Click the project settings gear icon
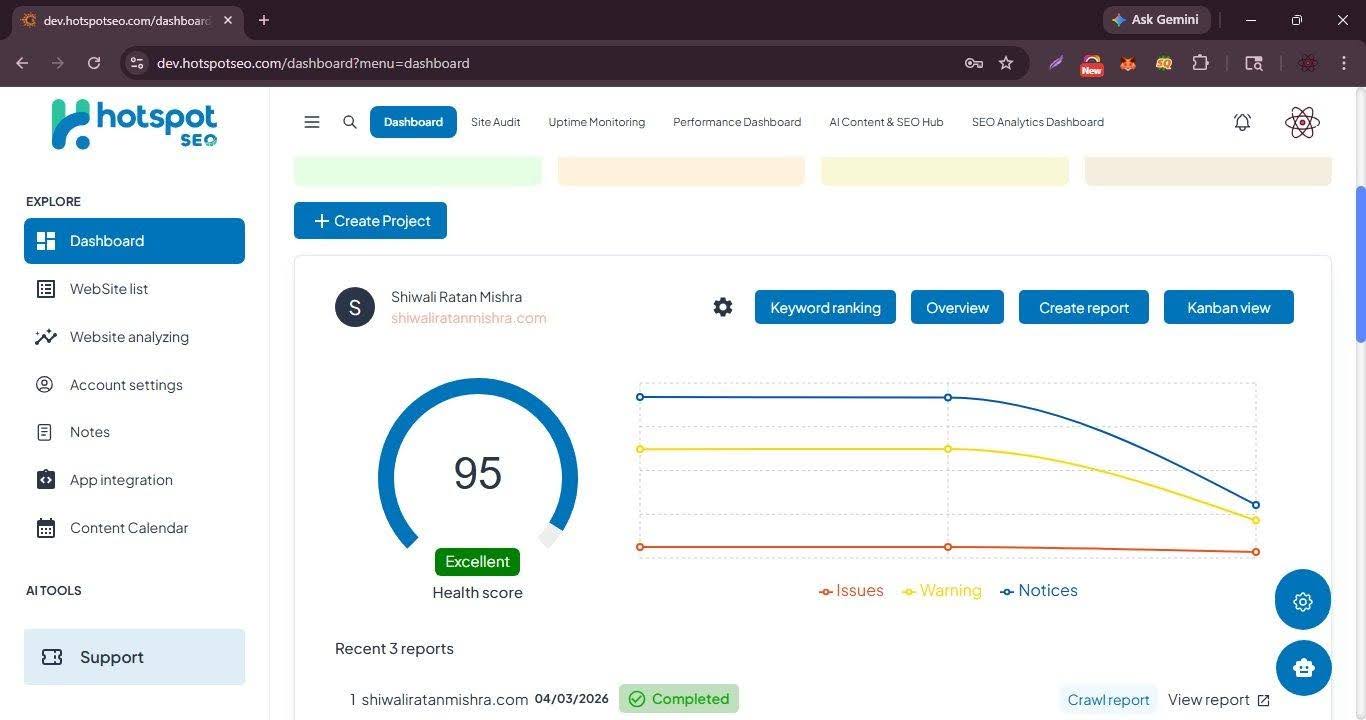The width and height of the screenshot is (1366, 720). click(723, 307)
